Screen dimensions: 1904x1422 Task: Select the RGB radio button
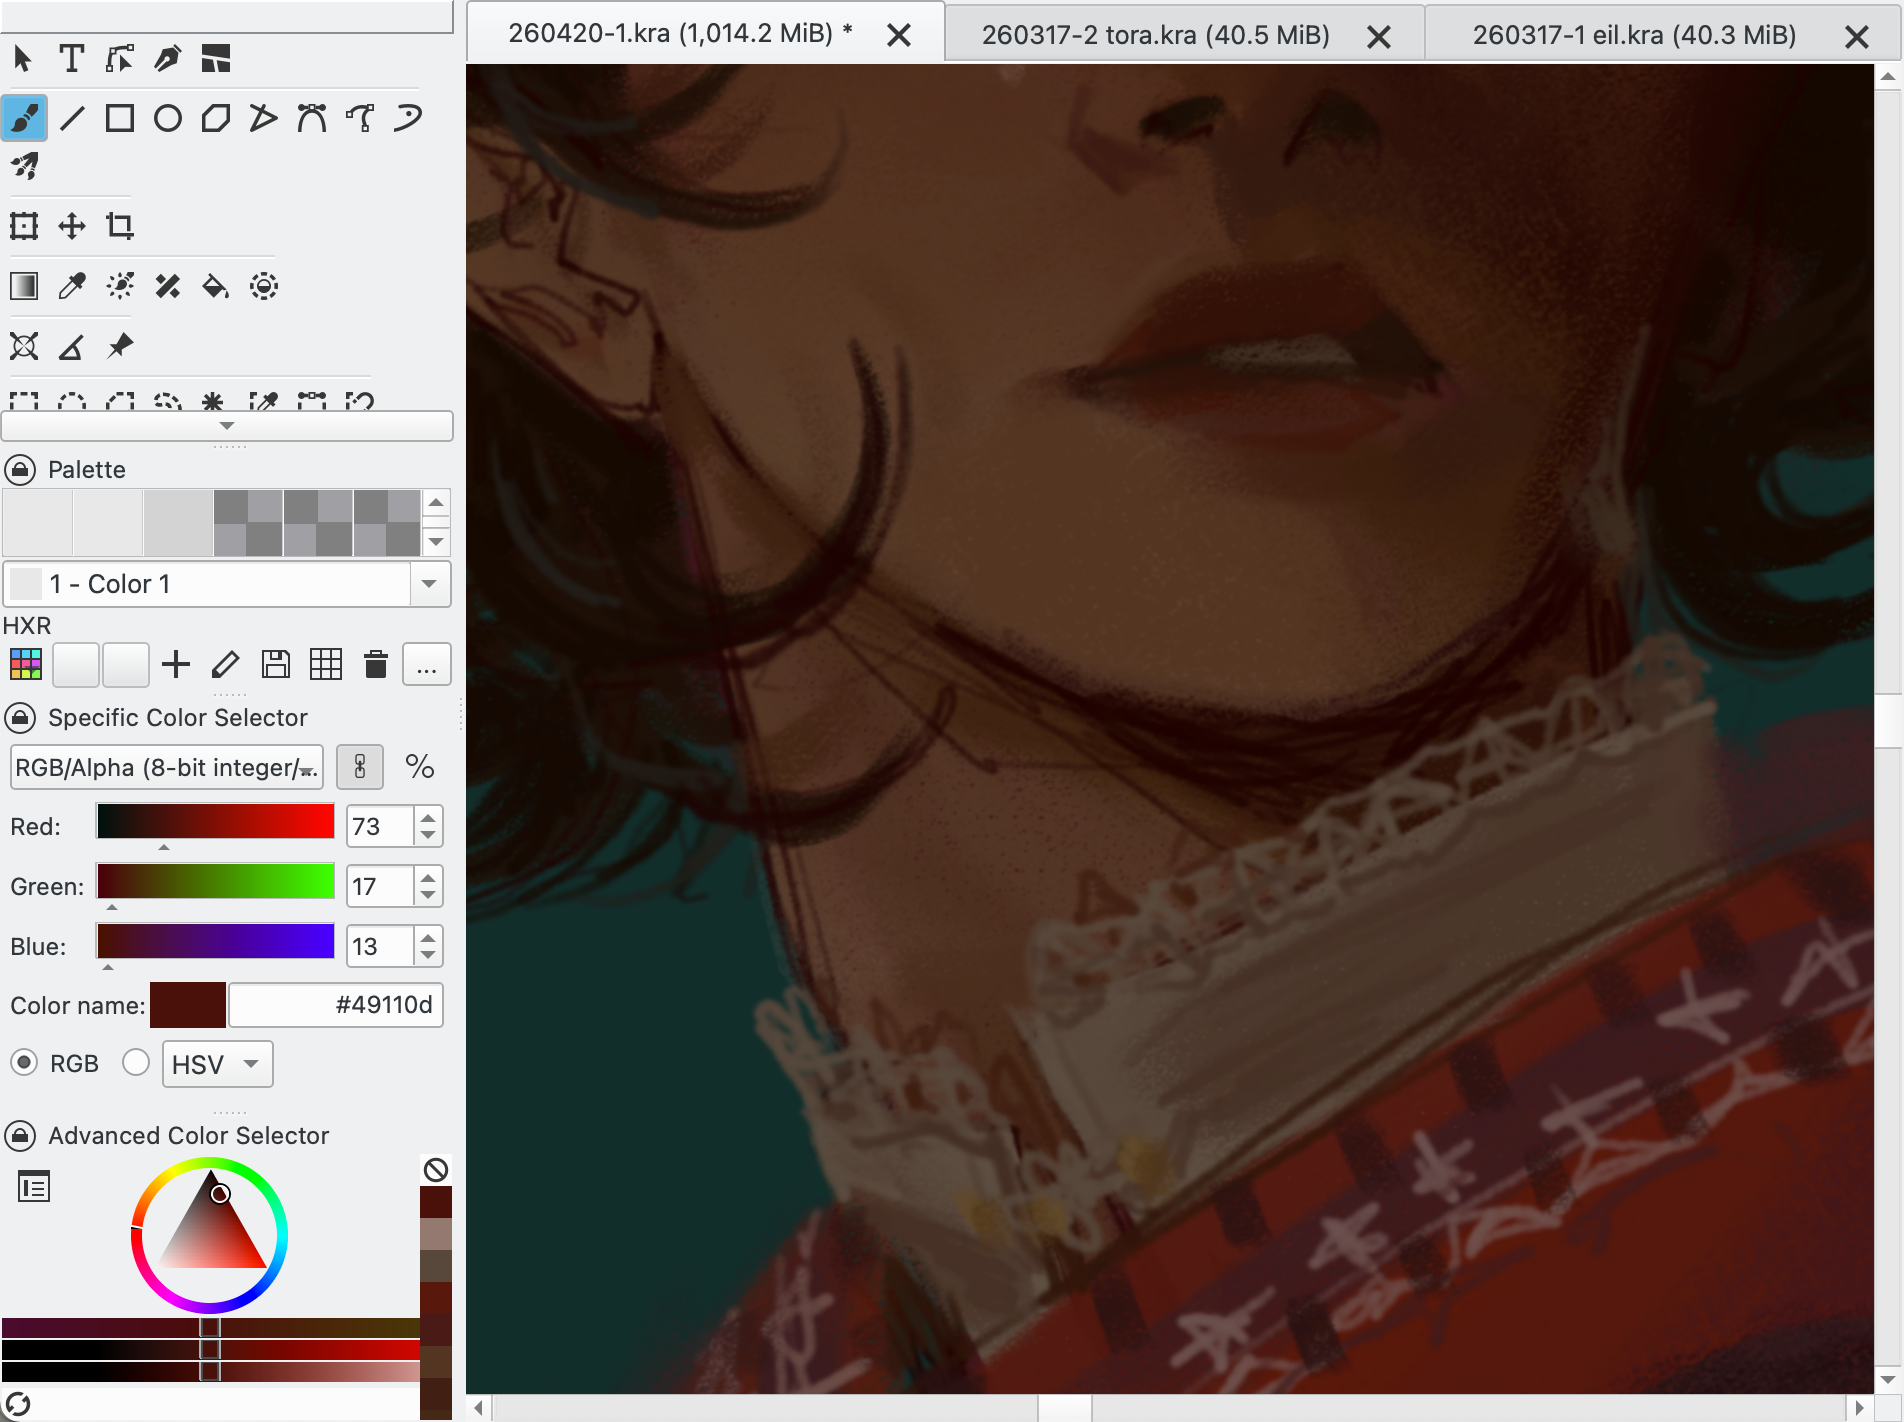pyautogui.click(x=24, y=1062)
